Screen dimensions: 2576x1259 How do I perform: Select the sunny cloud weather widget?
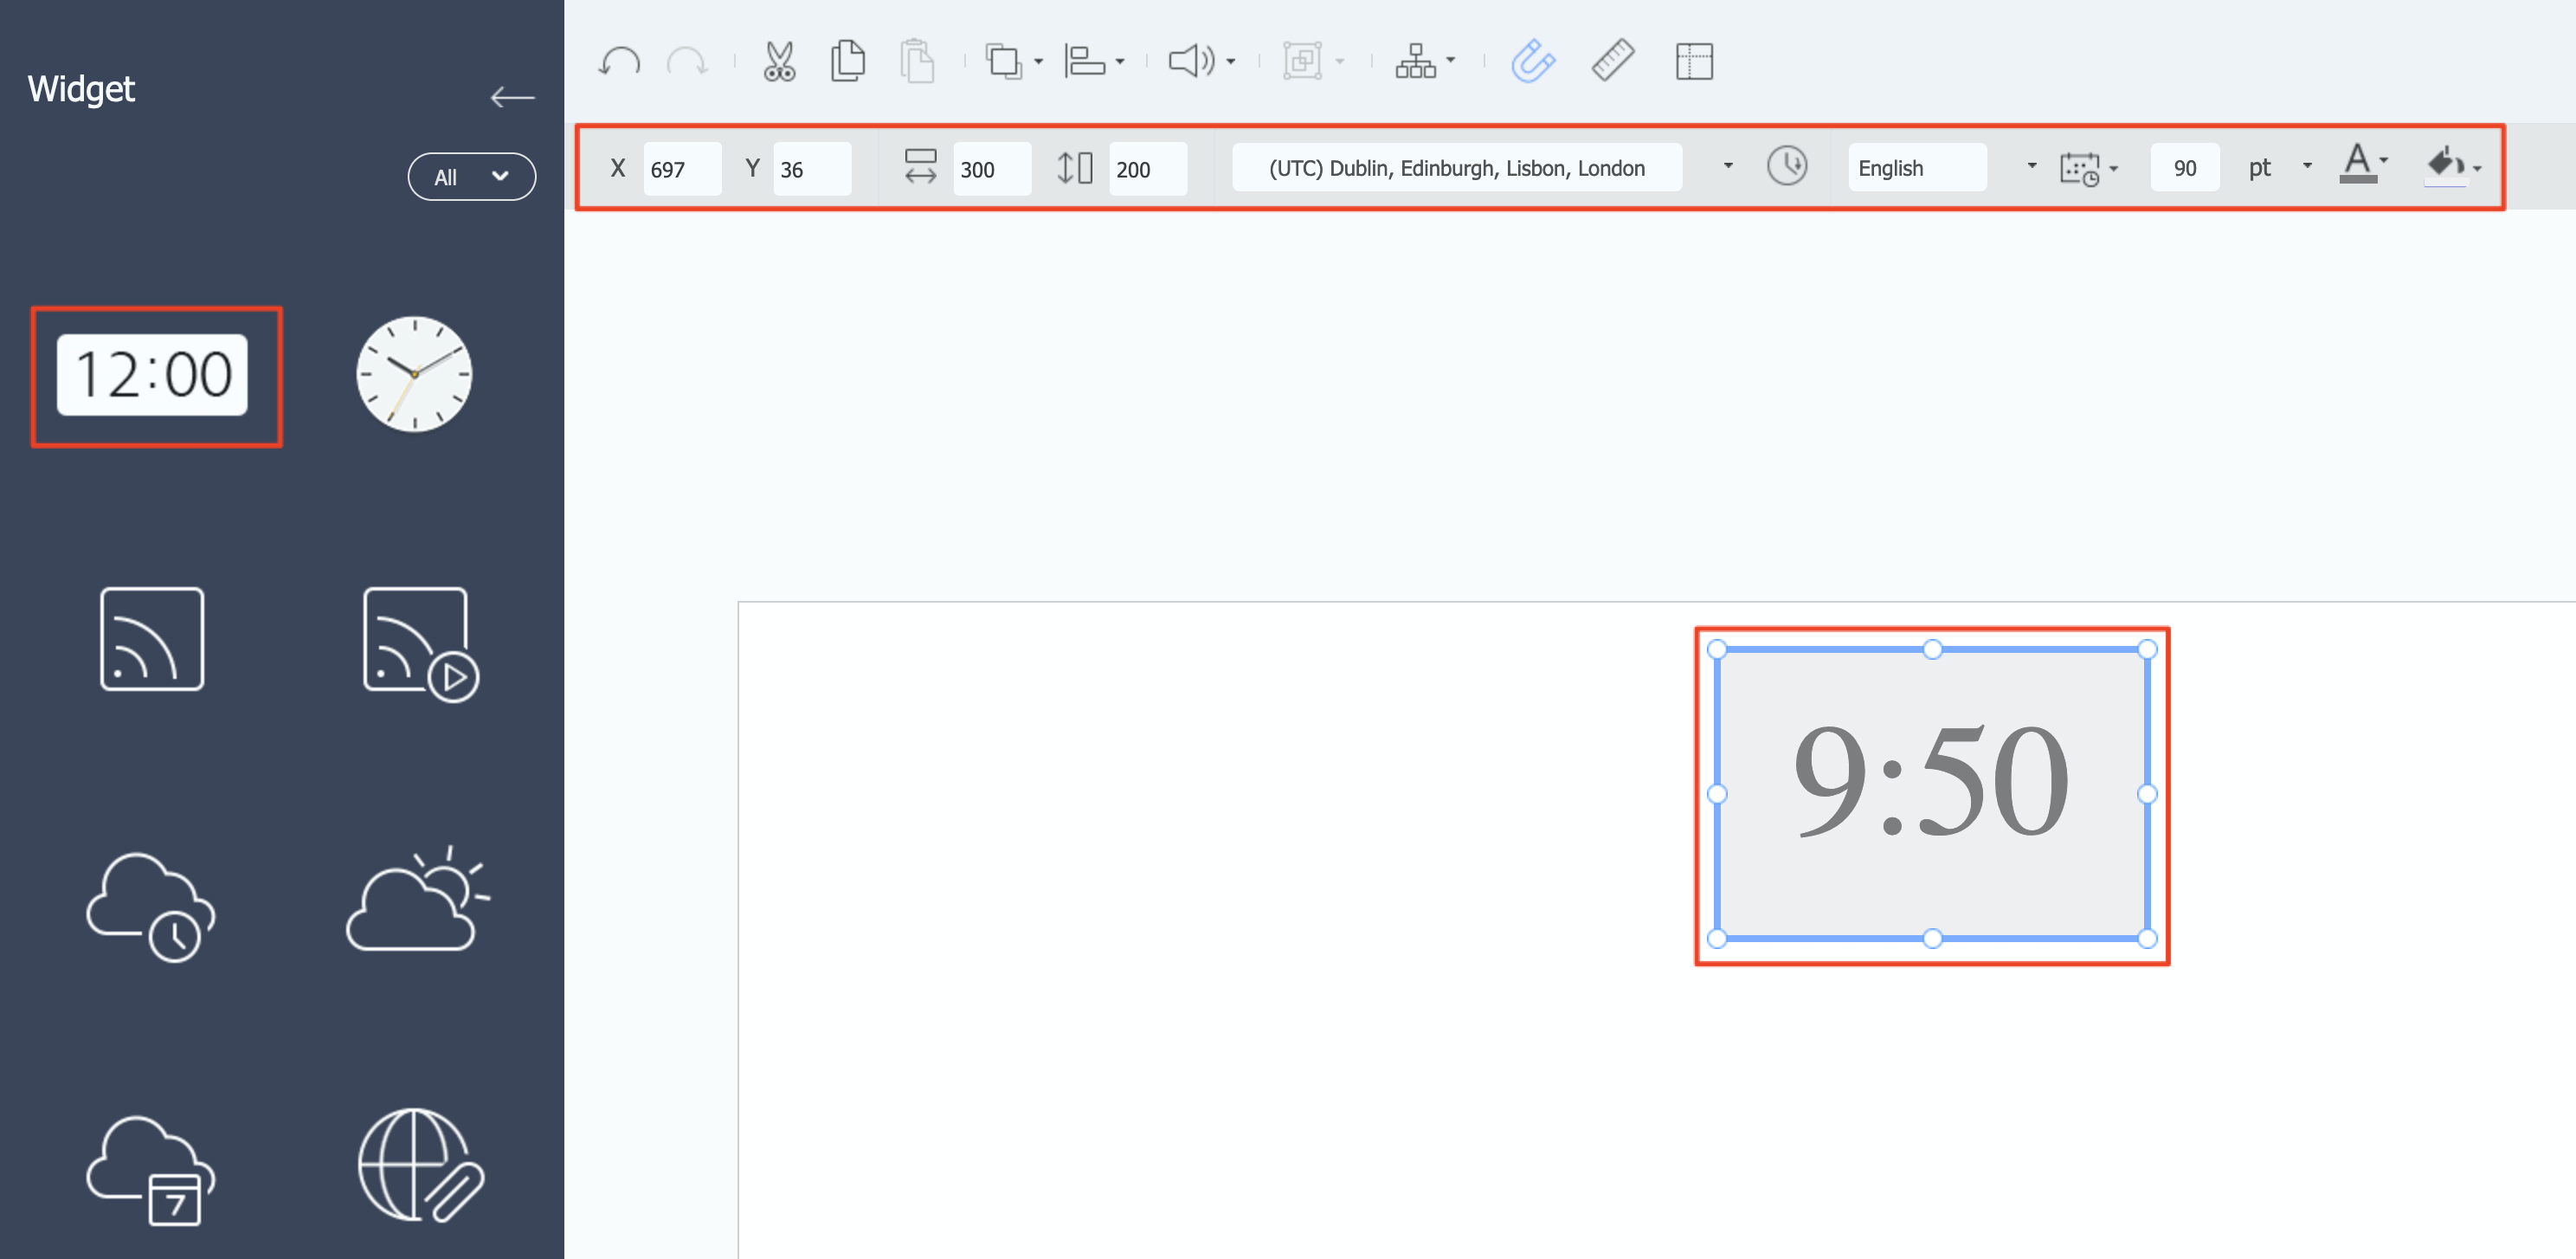pyautogui.click(x=416, y=900)
